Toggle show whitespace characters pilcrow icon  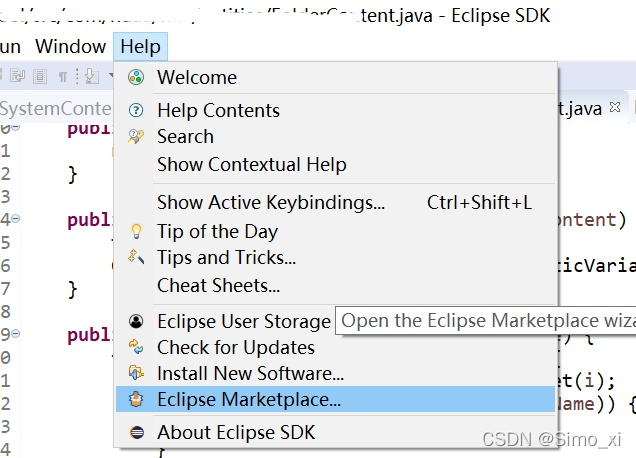62,76
